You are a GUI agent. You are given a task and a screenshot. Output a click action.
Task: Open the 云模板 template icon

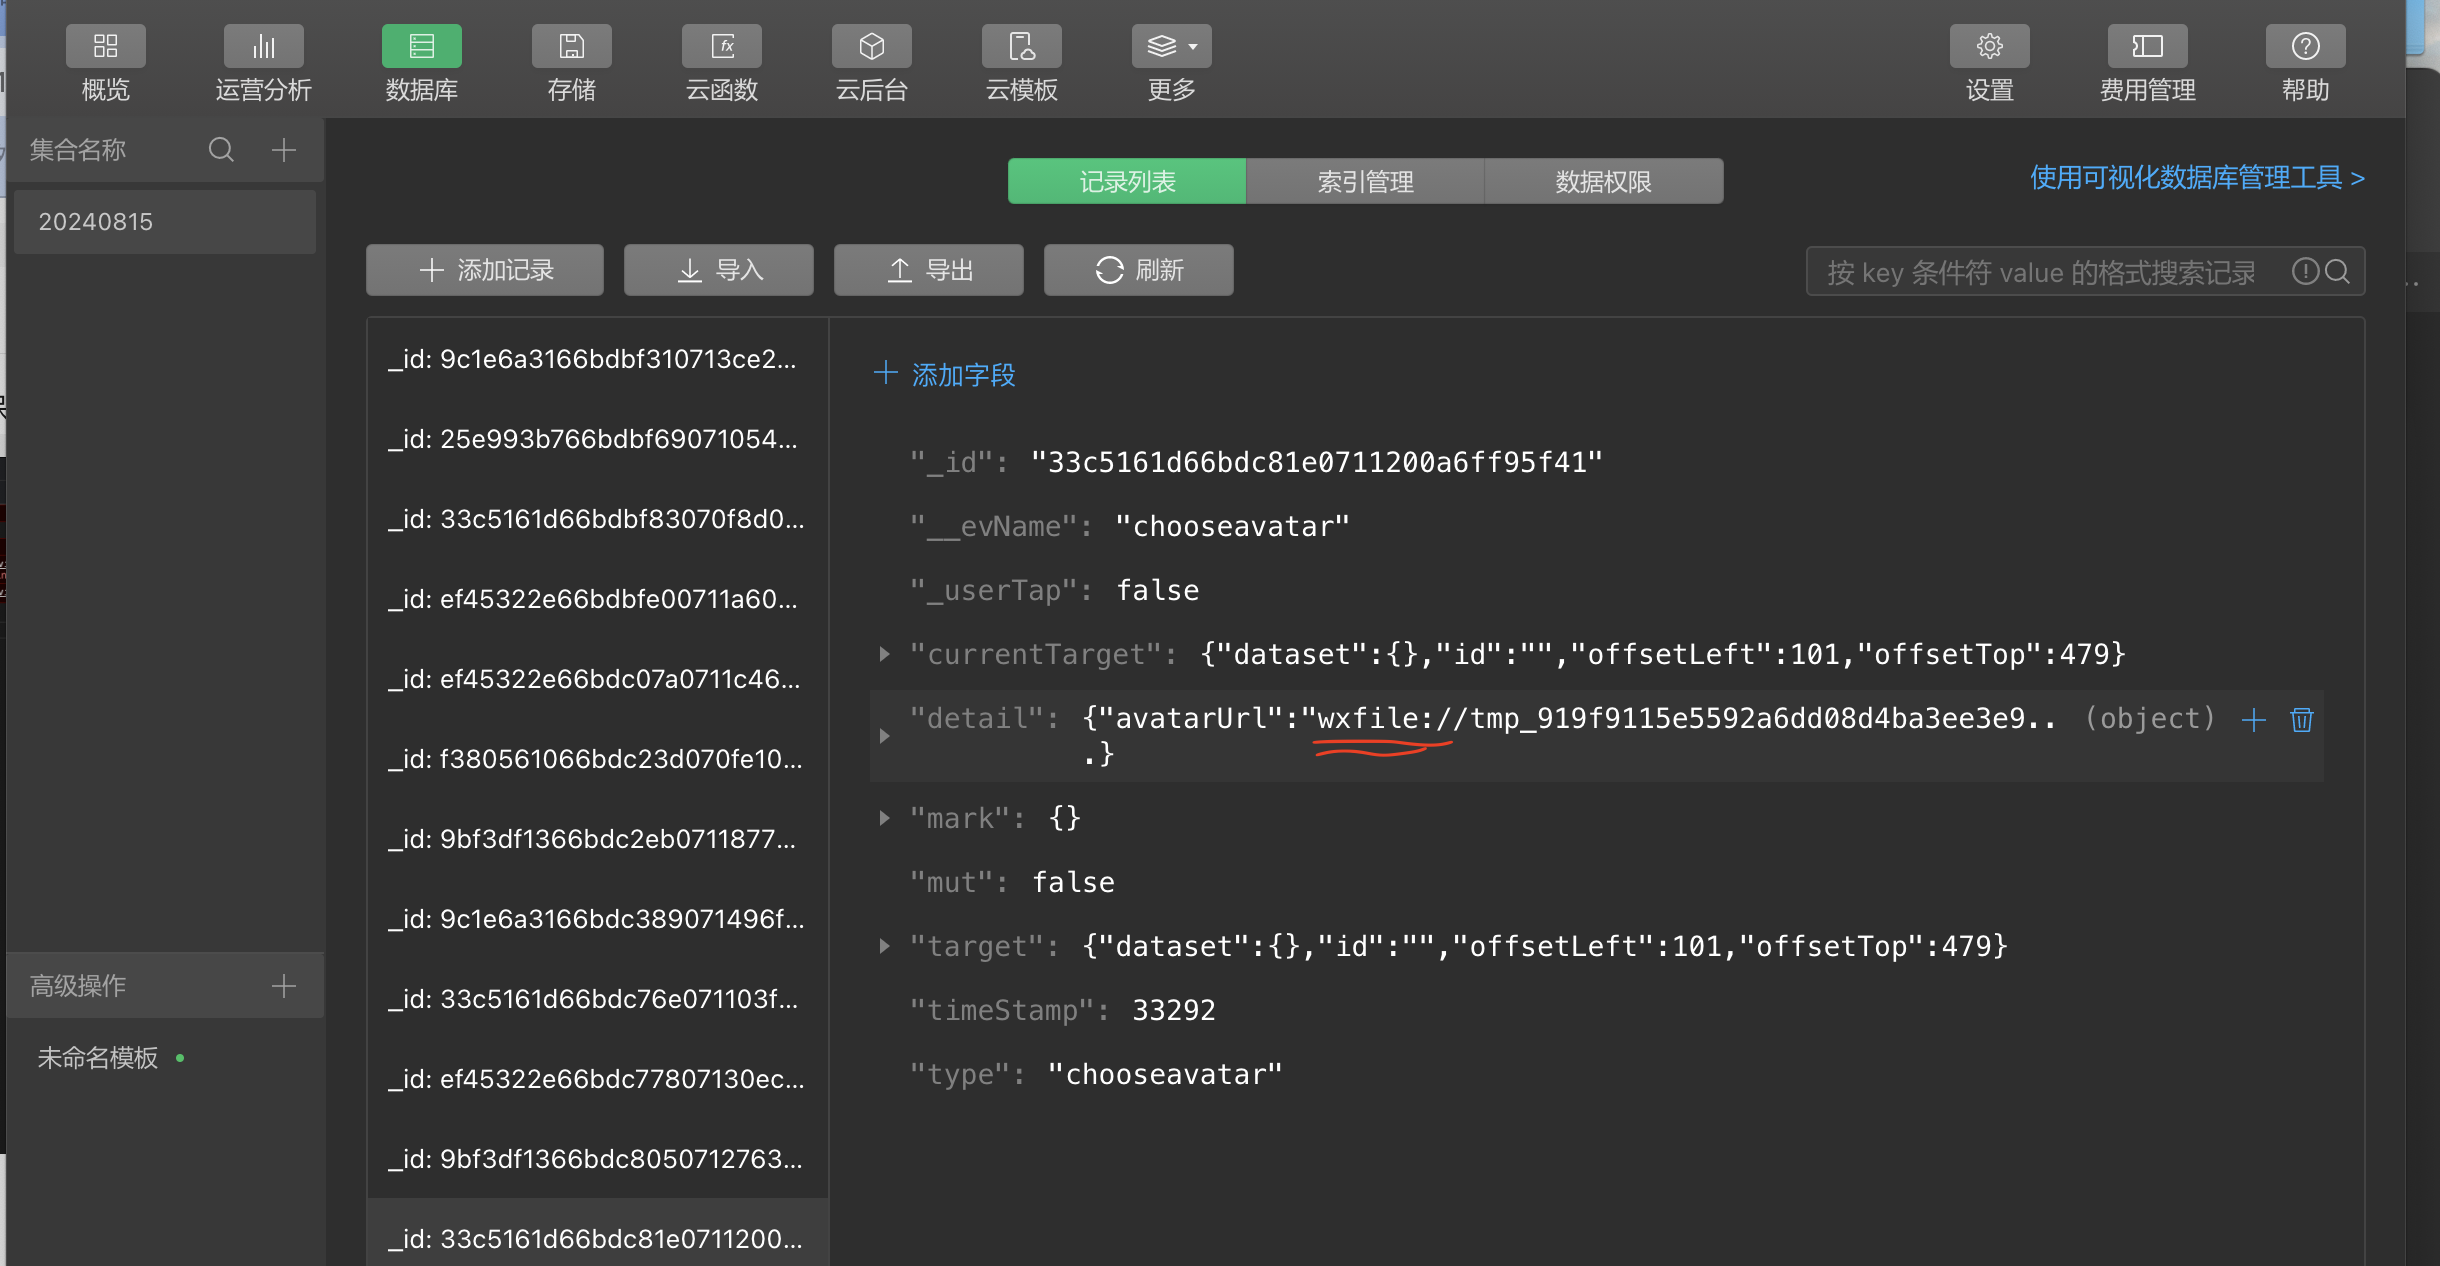(x=1021, y=47)
